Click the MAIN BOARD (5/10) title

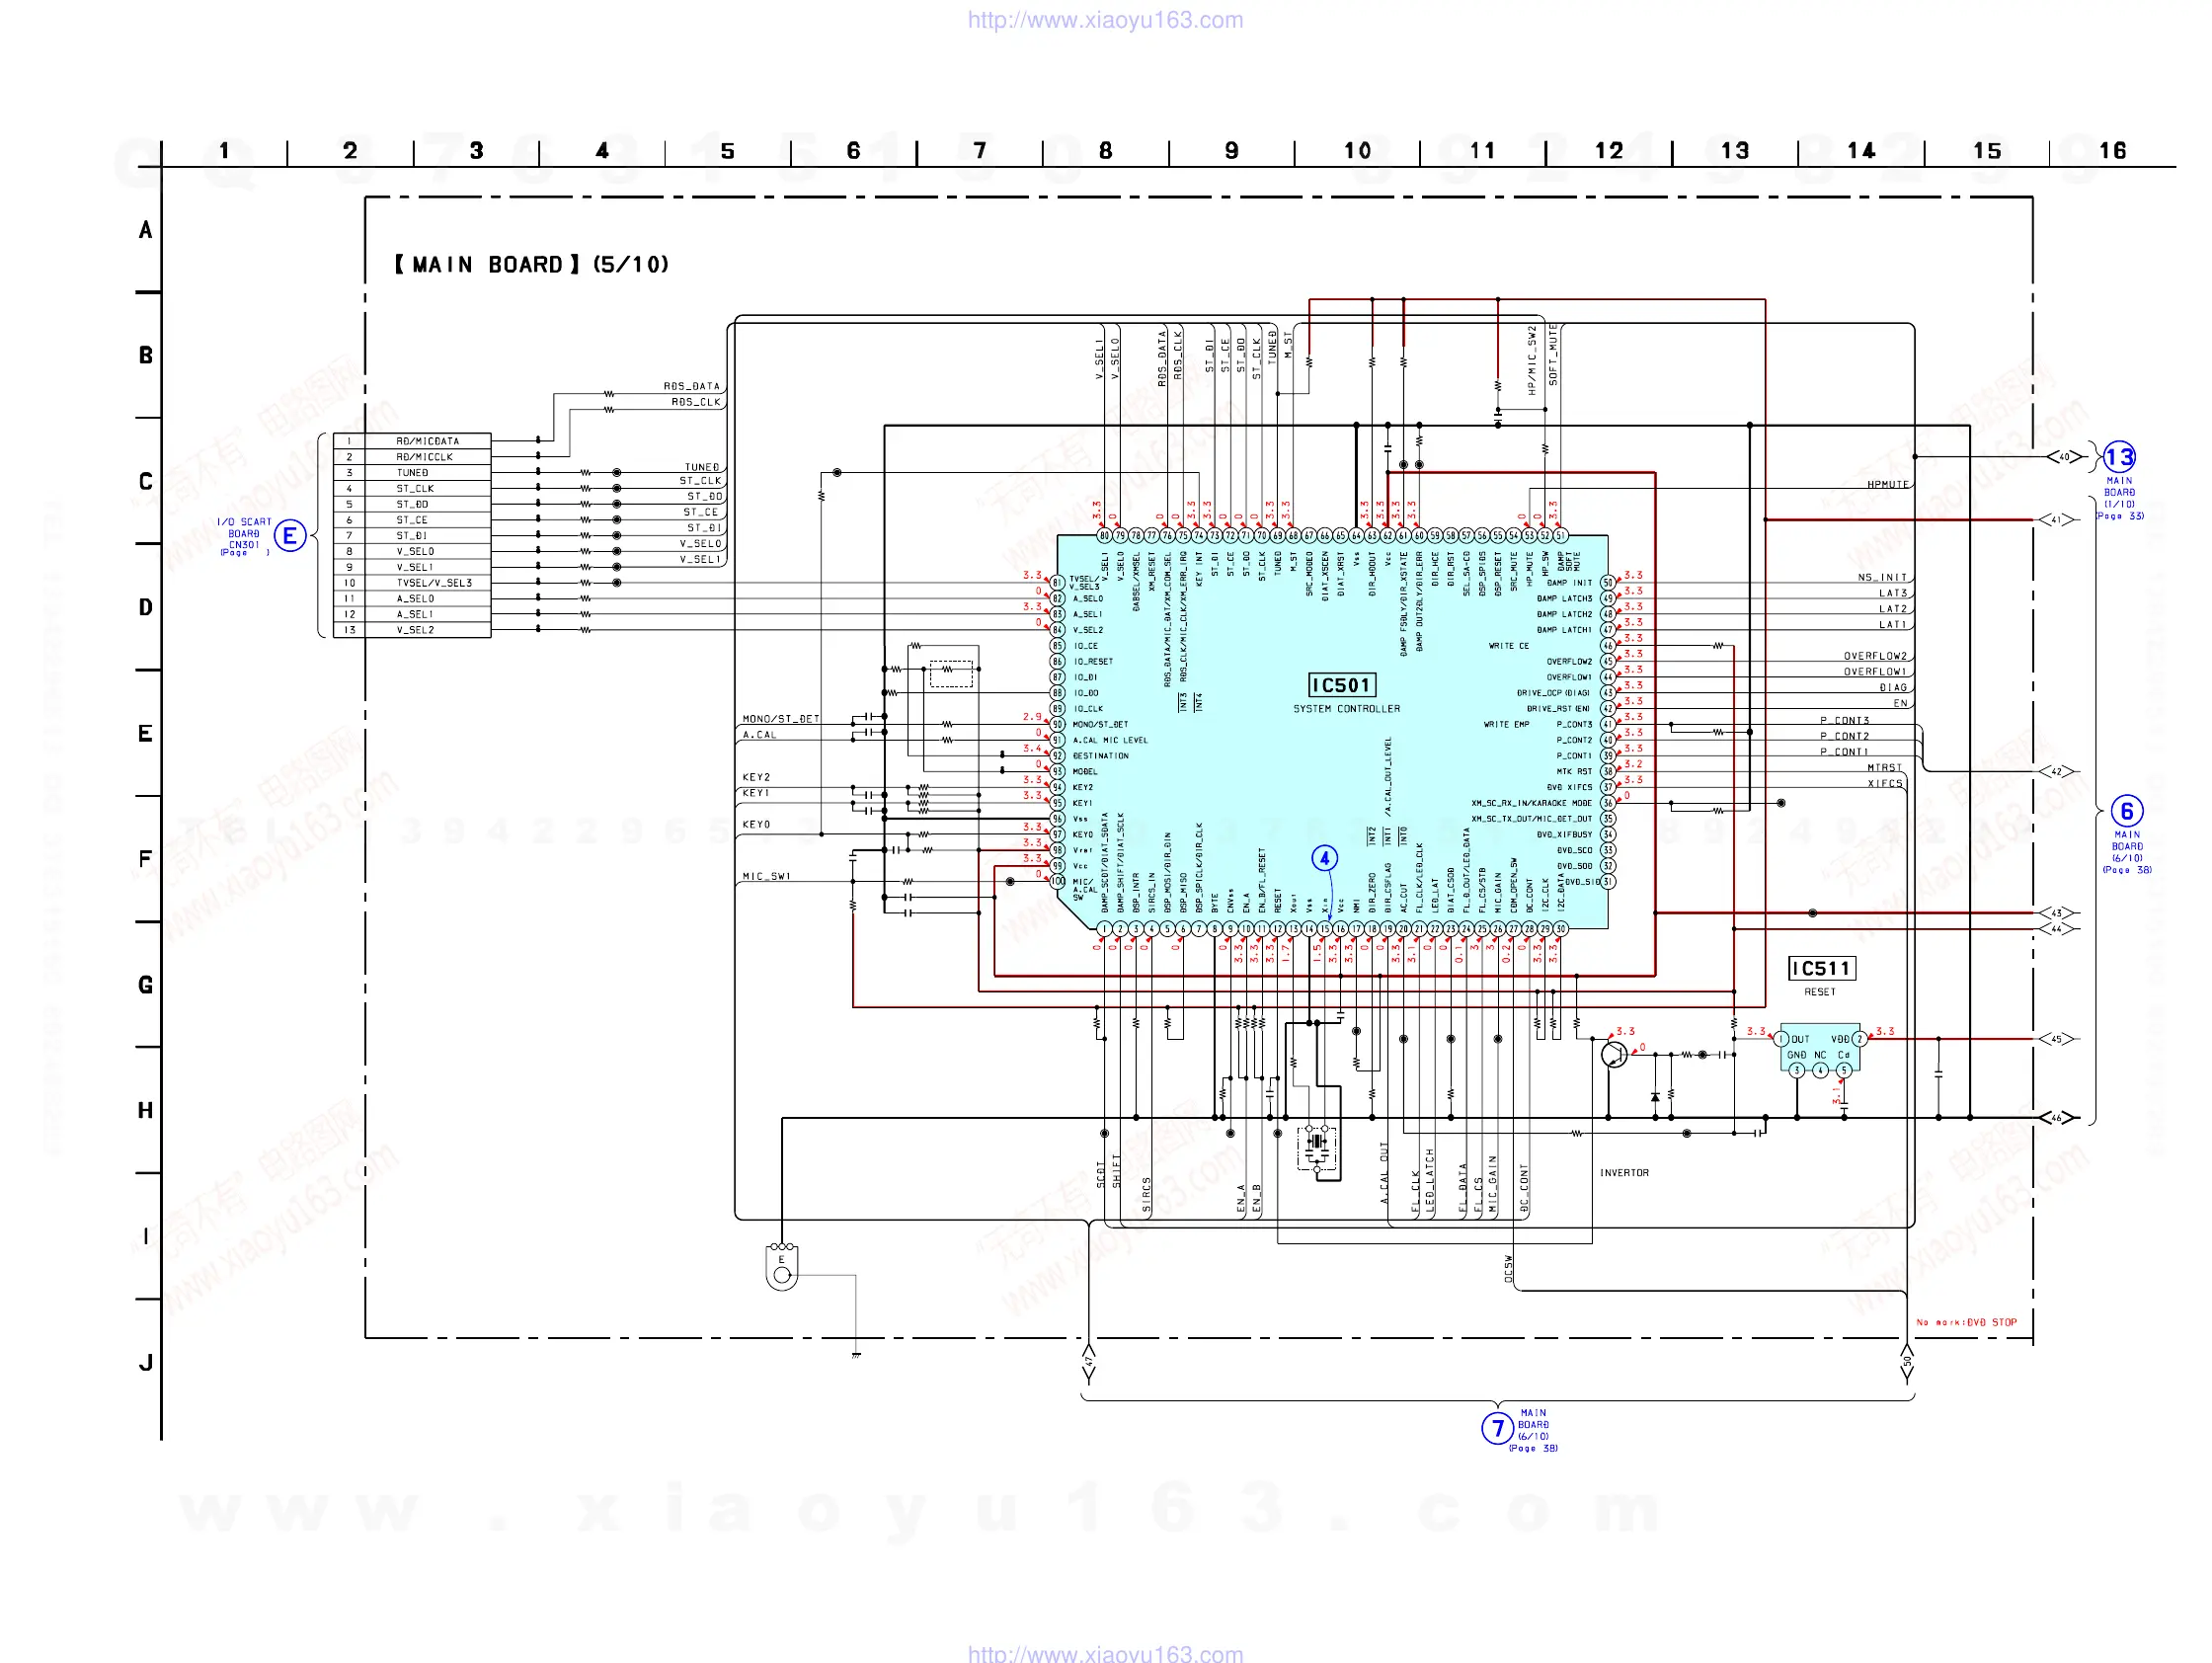pyautogui.click(x=531, y=265)
